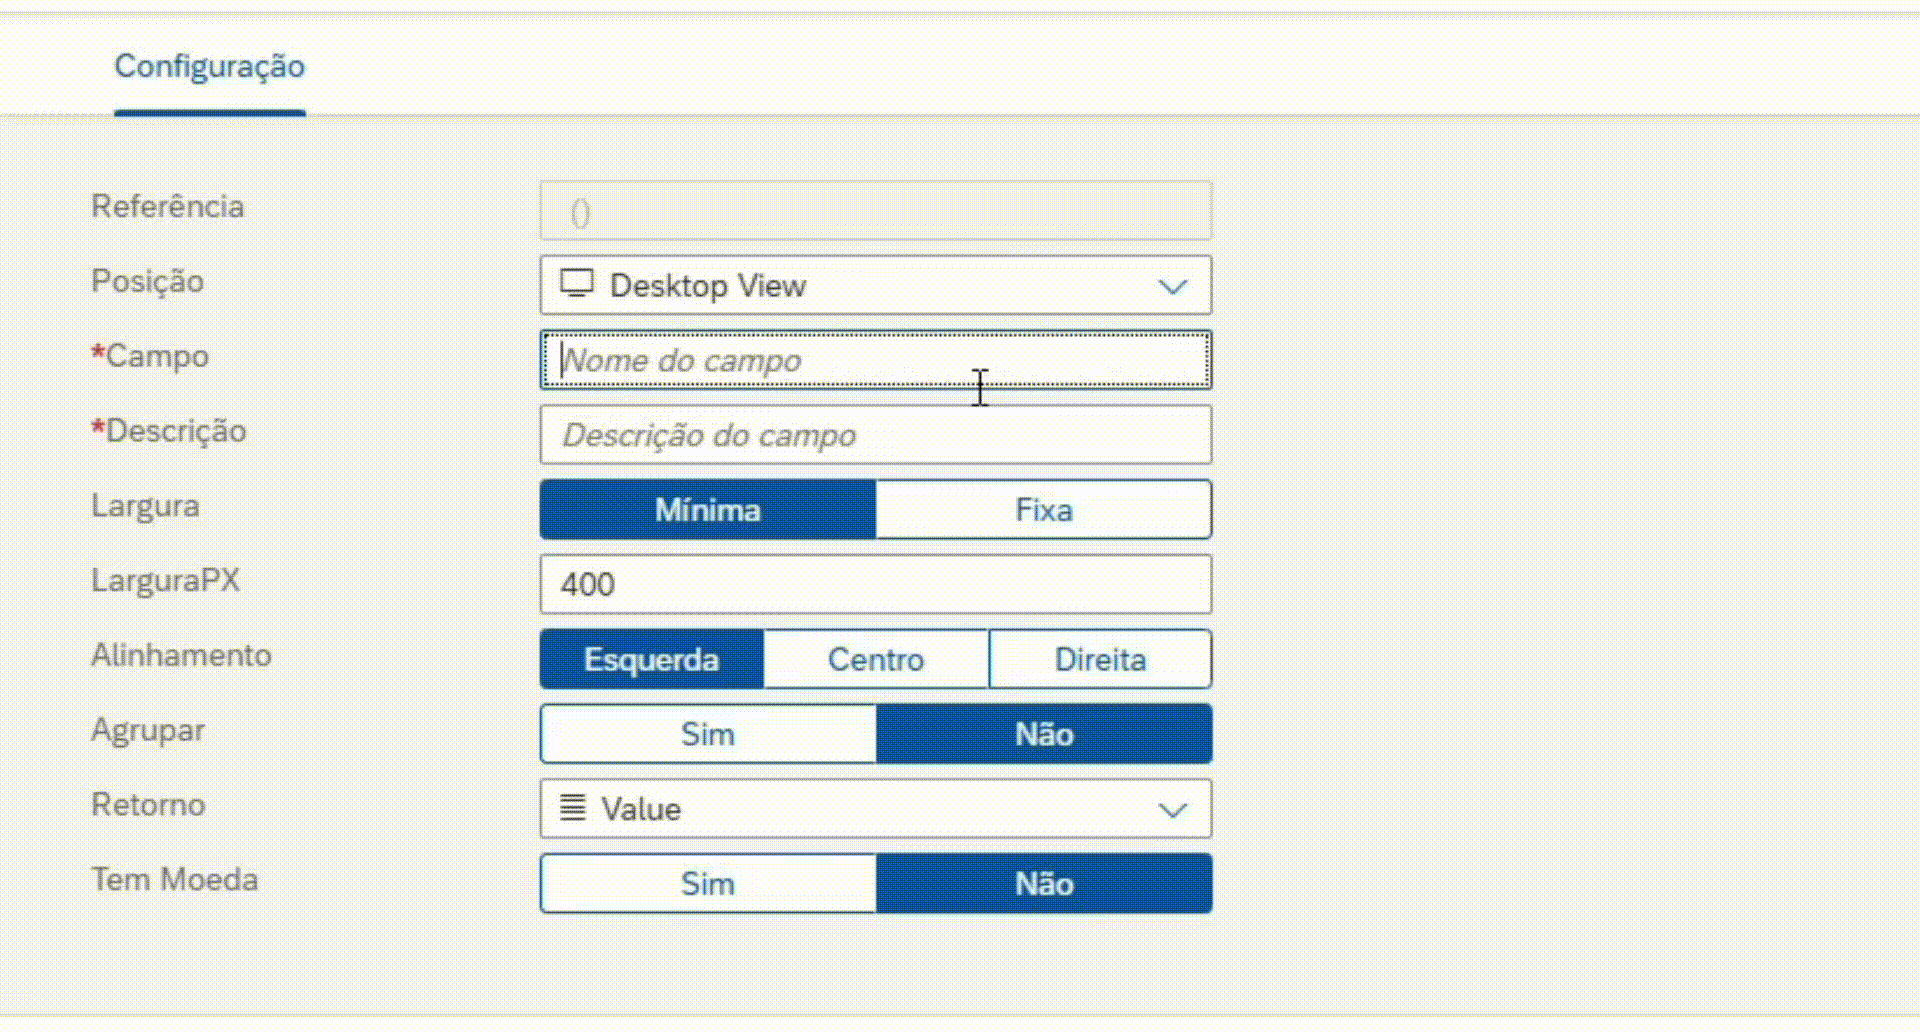Expand the Posição dropdown chevron

1172,286
